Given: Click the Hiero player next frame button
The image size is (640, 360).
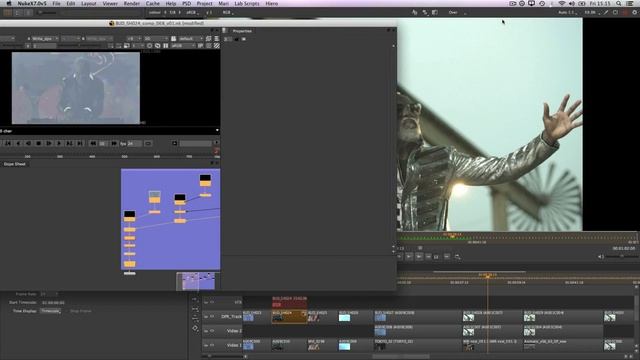Looking at the screenshot, I should tap(419, 257).
